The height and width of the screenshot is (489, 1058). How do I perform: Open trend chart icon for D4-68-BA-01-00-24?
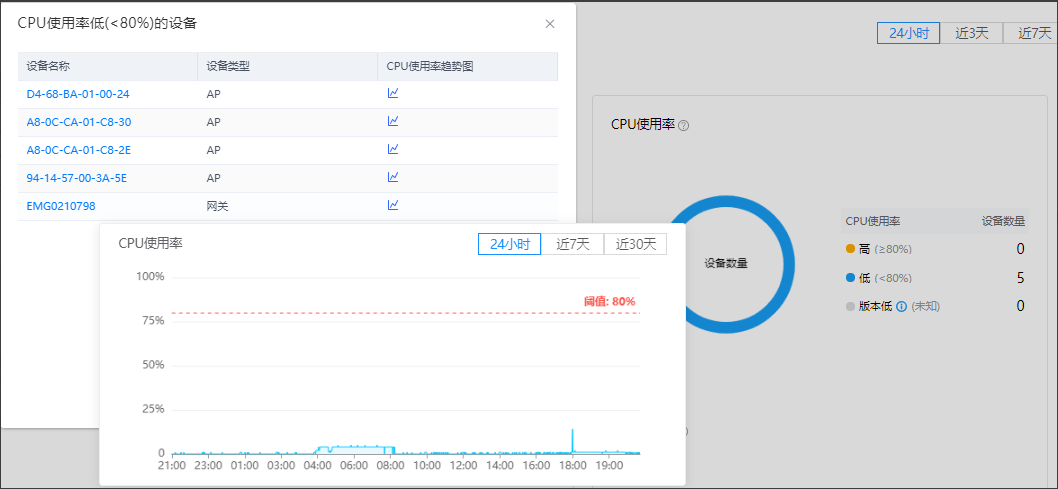[393, 94]
